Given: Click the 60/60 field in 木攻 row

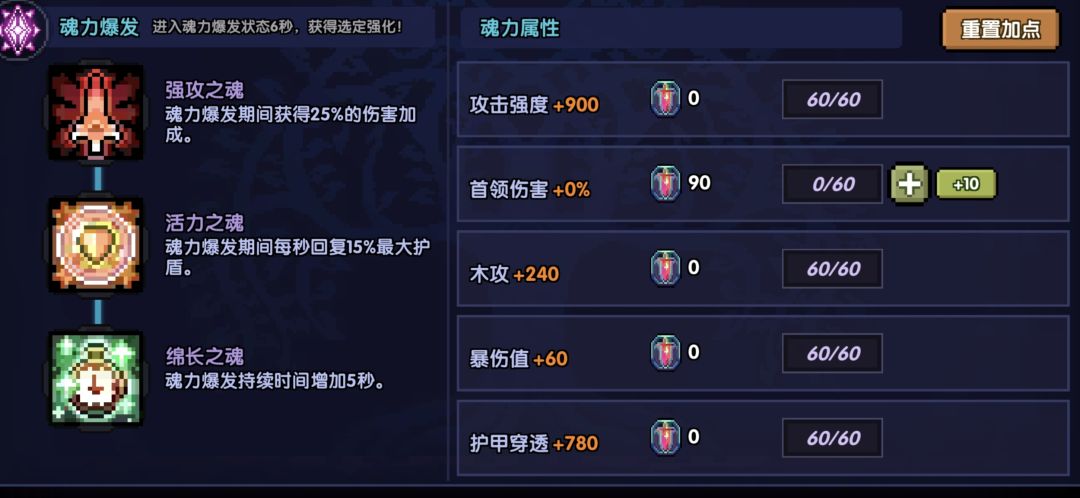Looking at the screenshot, I should pos(832,269).
